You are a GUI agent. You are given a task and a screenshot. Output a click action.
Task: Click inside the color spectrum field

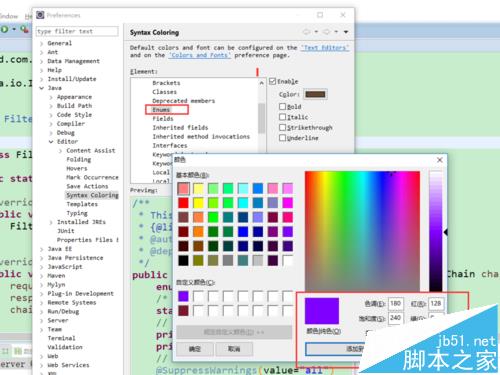click(x=362, y=231)
